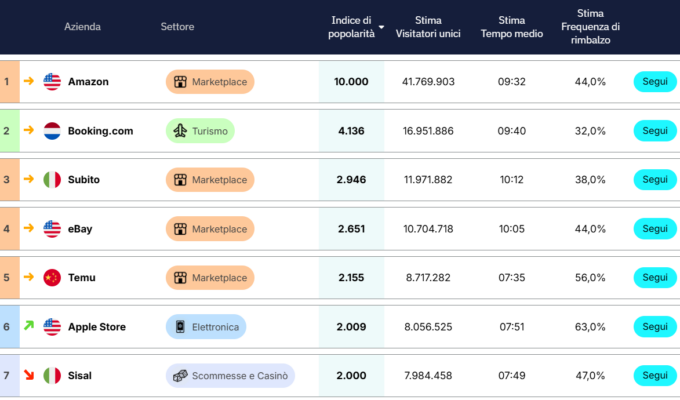The image size is (680, 400).
Task: Click the orange trend arrow in Amazon row
Action: [x=29, y=81]
